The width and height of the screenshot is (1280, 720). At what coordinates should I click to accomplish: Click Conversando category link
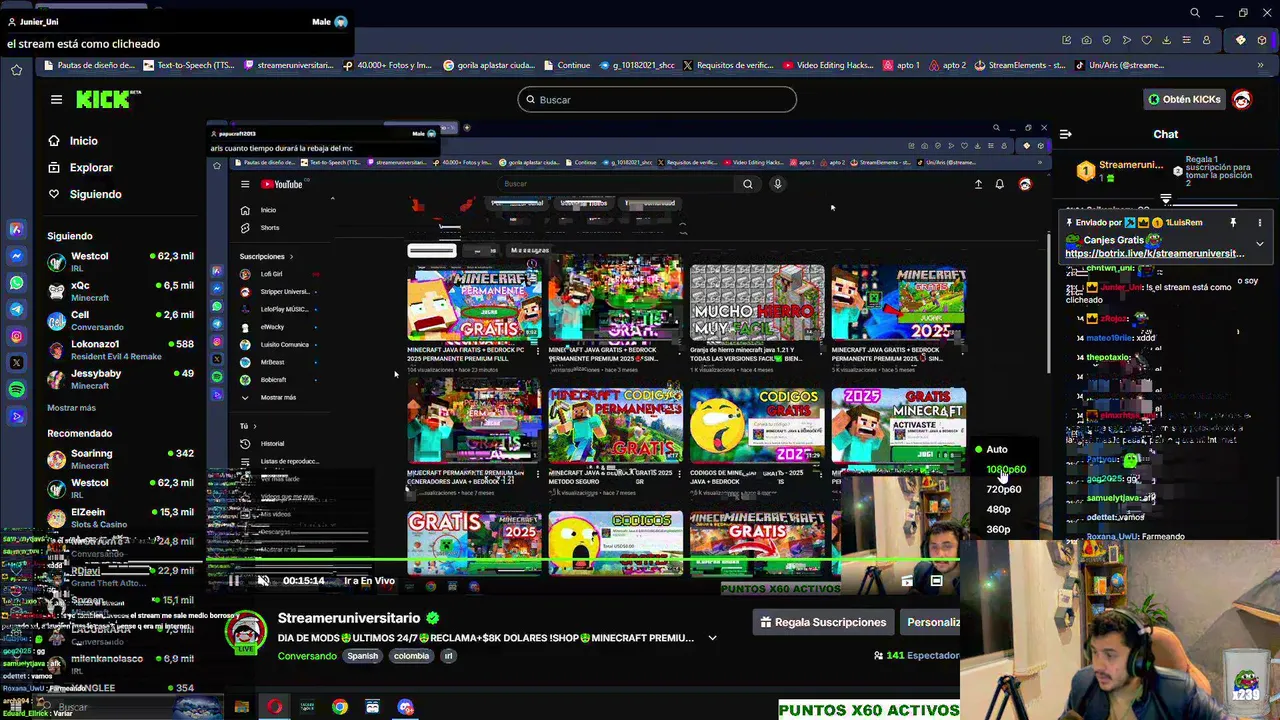point(307,656)
